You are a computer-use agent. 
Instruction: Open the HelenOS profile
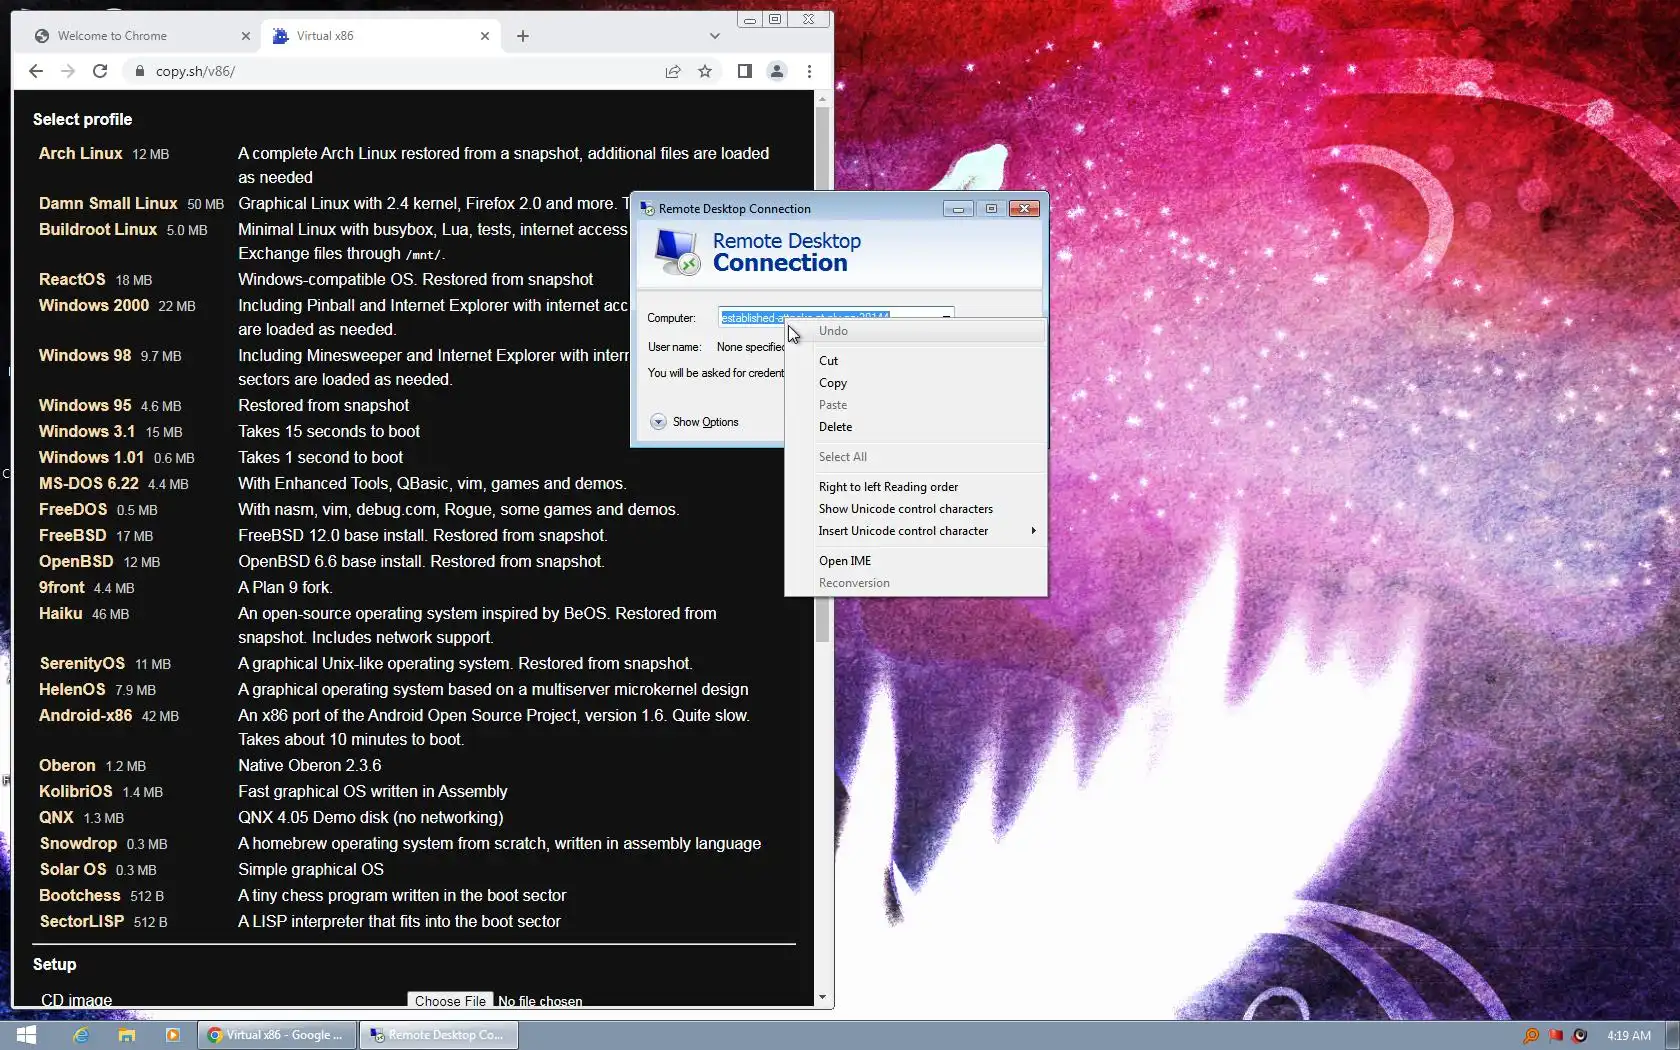click(x=72, y=689)
